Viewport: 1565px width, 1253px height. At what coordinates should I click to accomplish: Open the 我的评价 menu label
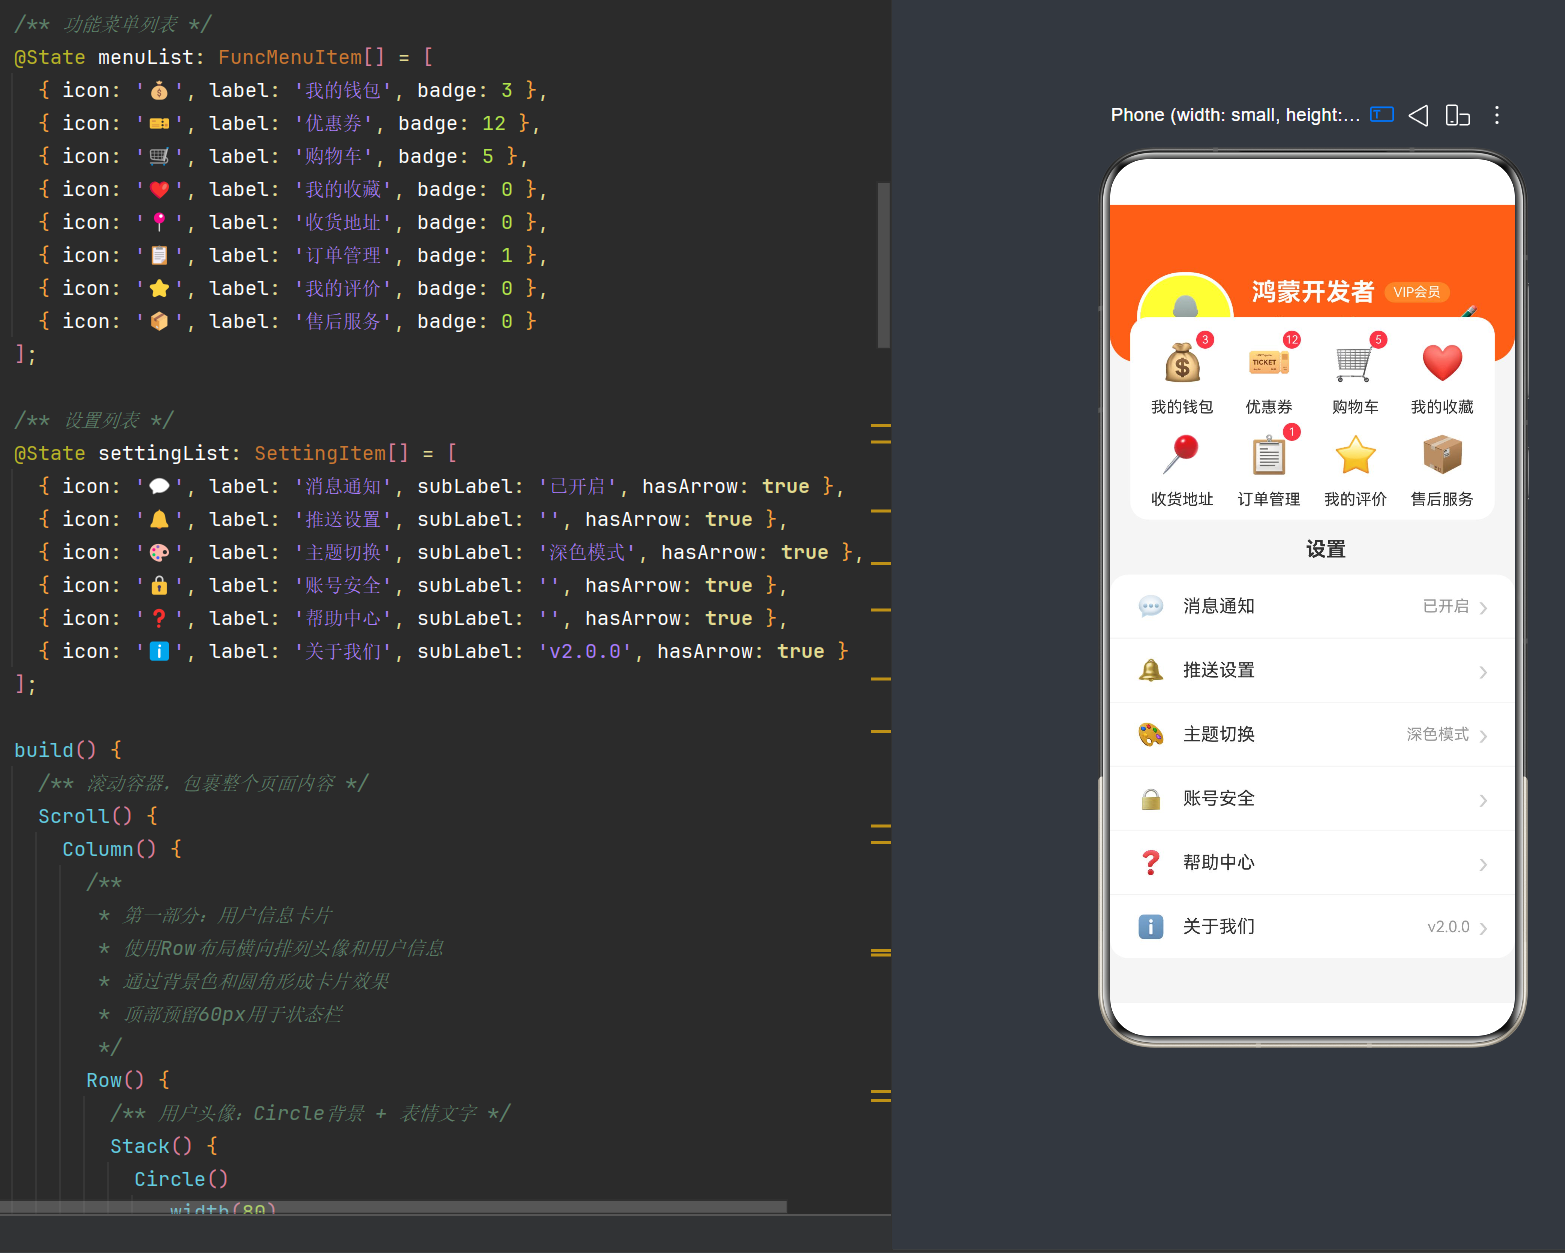(x=1355, y=499)
